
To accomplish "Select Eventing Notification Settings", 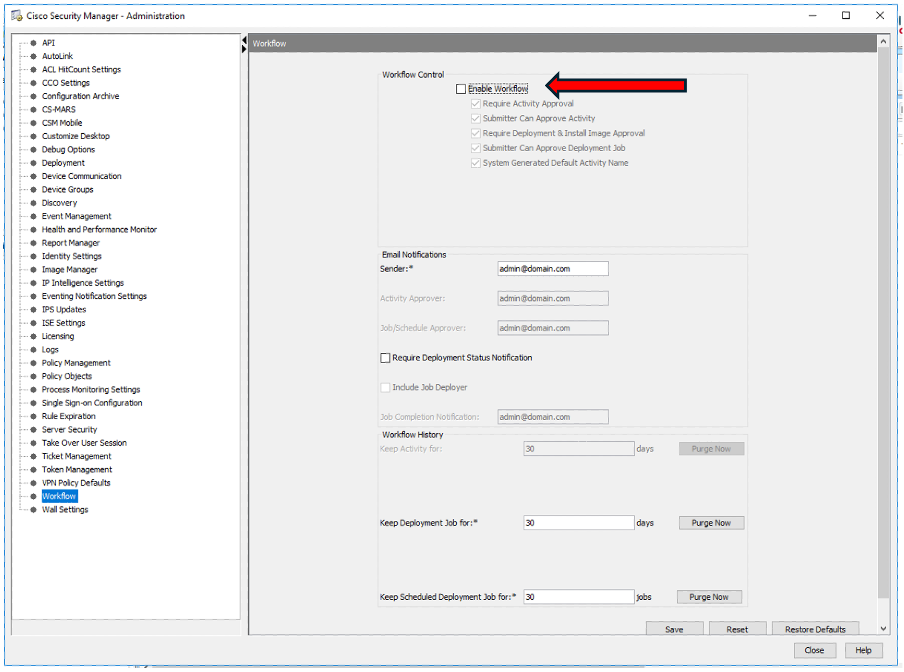I will point(95,296).
